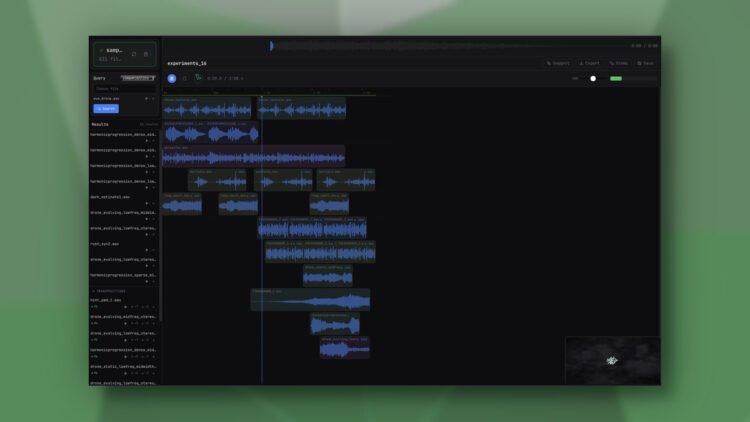Click the blue Search button
This screenshot has height=422, width=750.
(x=106, y=109)
